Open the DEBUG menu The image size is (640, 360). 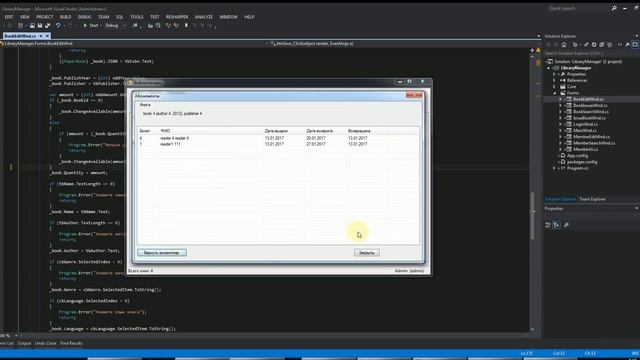pos(84,17)
